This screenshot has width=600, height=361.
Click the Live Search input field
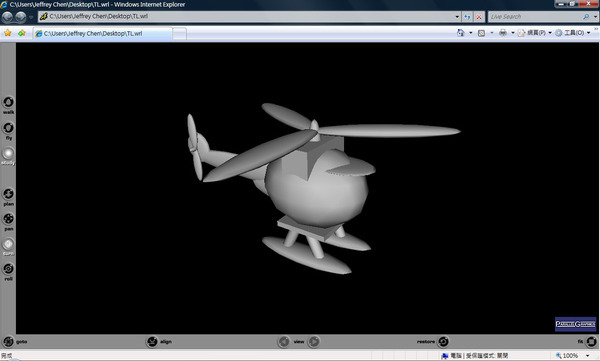(x=536, y=16)
